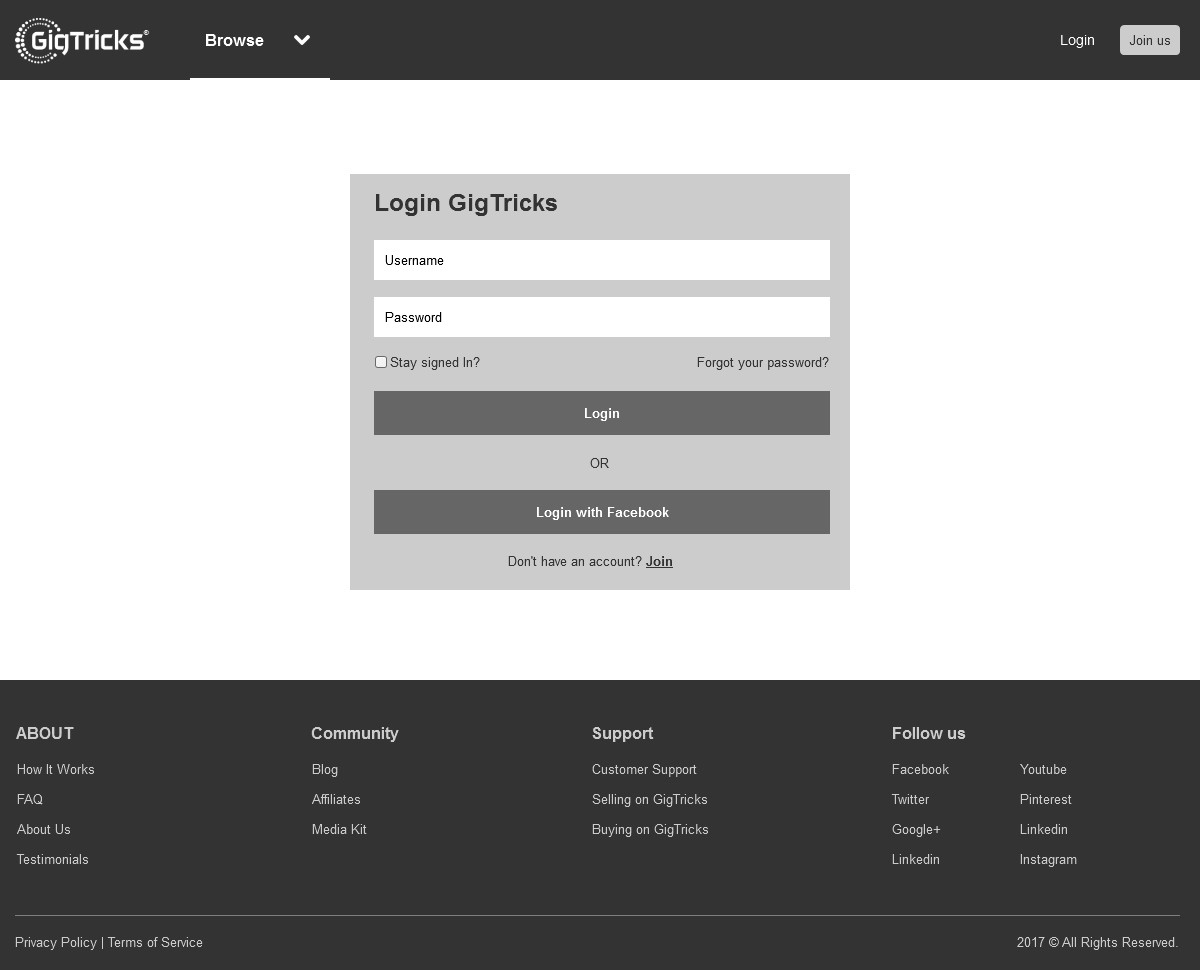Choose Login with Facebook
This screenshot has height=970, width=1200.
click(601, 512)
